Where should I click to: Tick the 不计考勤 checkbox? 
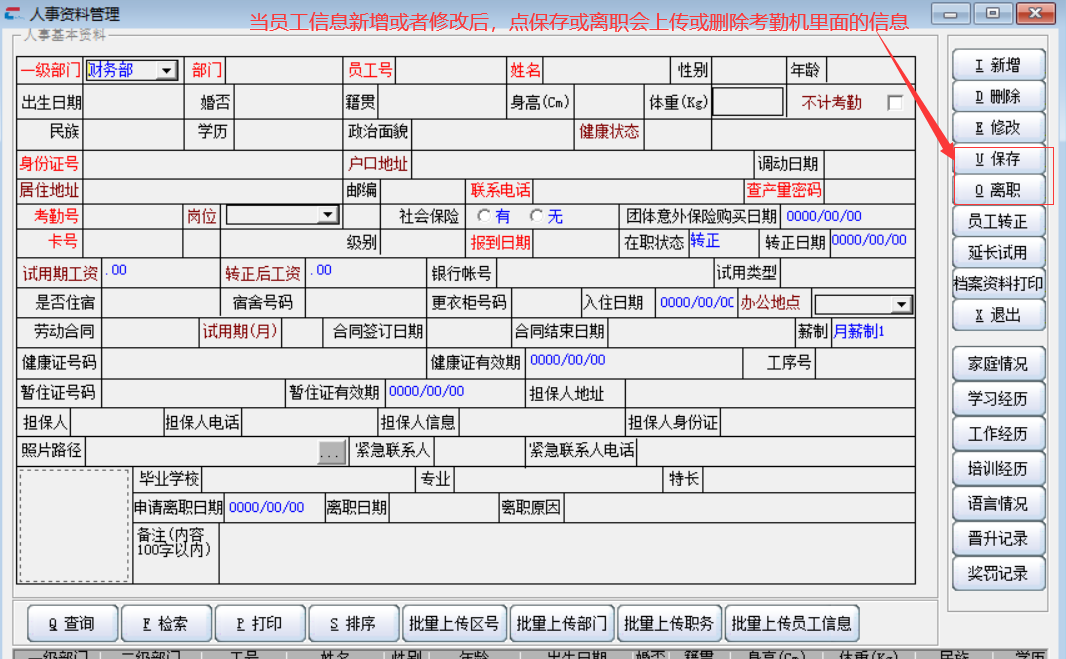tap(895, 103)
